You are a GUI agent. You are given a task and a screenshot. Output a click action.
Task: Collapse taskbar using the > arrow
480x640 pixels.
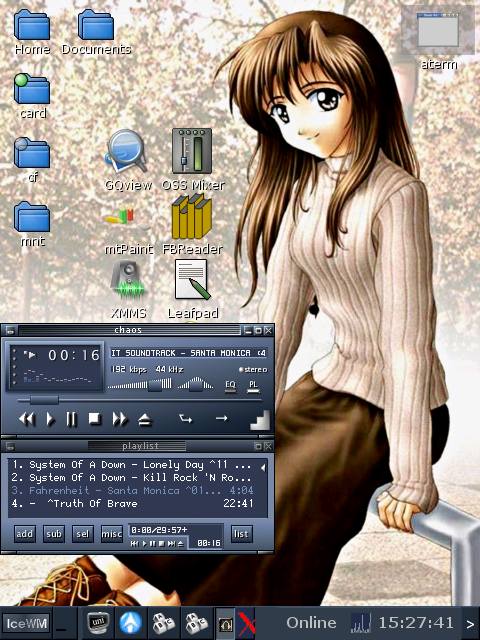[x=470, y=624]
